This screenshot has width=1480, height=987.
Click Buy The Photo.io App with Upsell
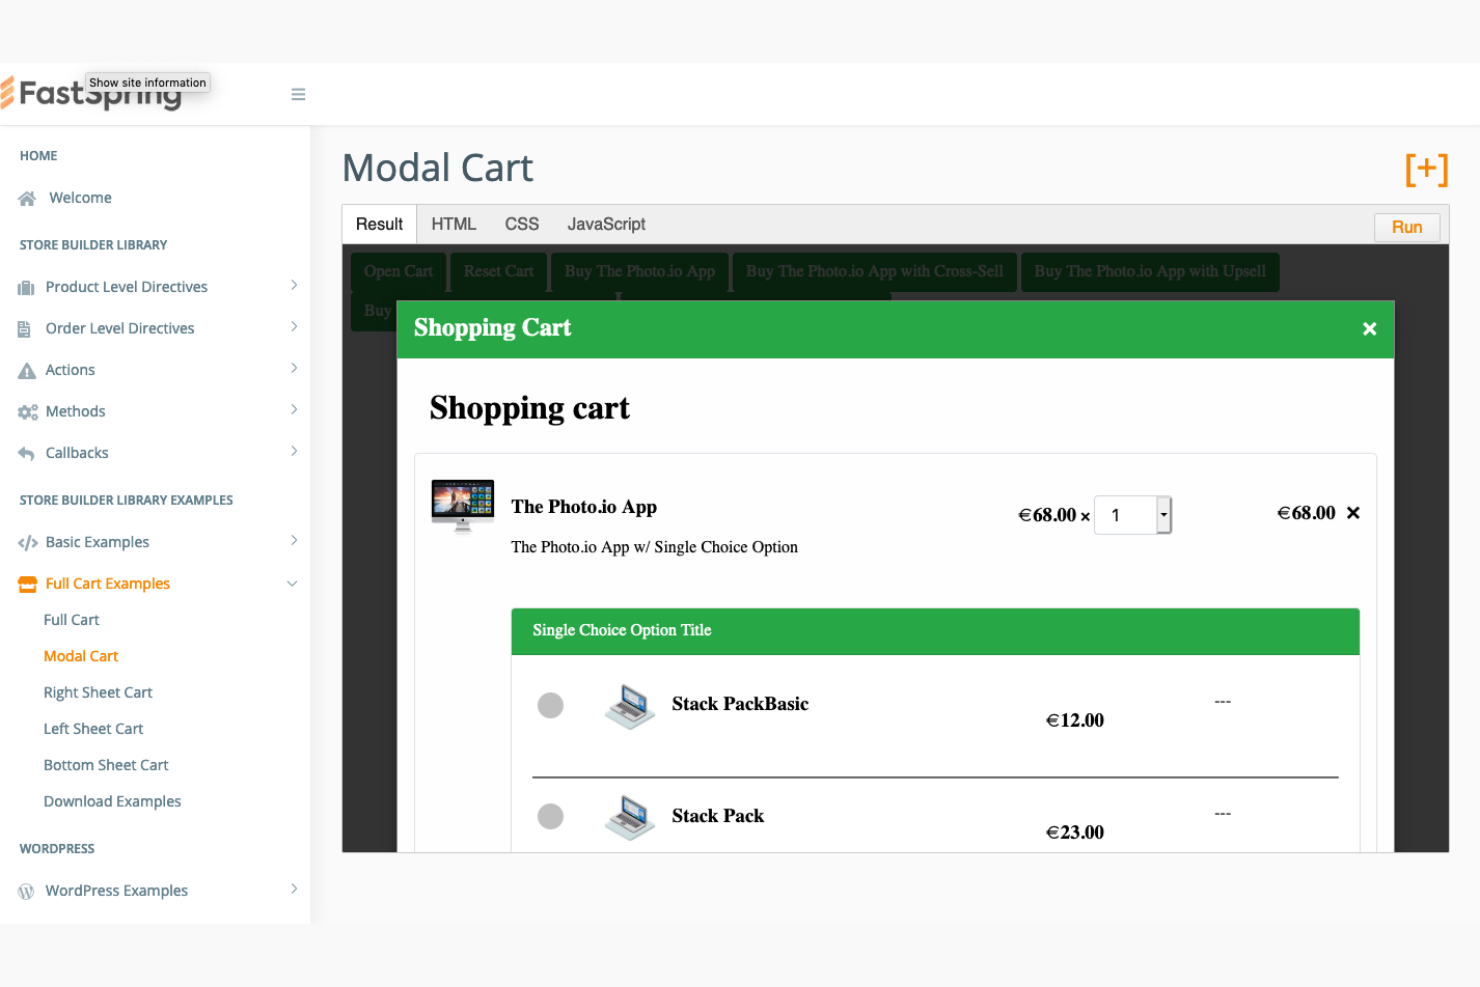1150,271
